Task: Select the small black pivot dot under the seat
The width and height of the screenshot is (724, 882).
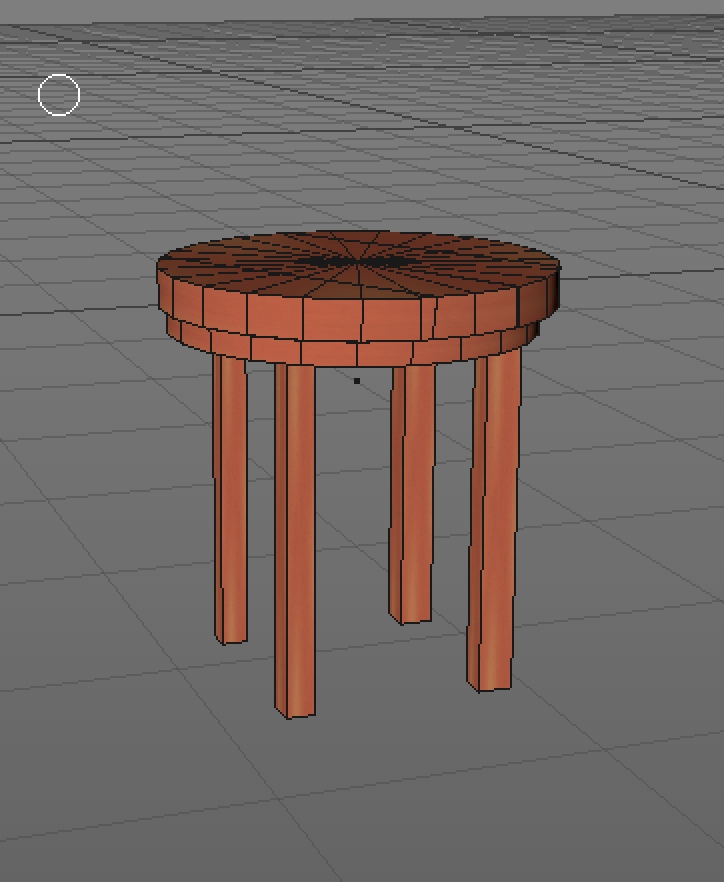Action: tap(357, 381)
